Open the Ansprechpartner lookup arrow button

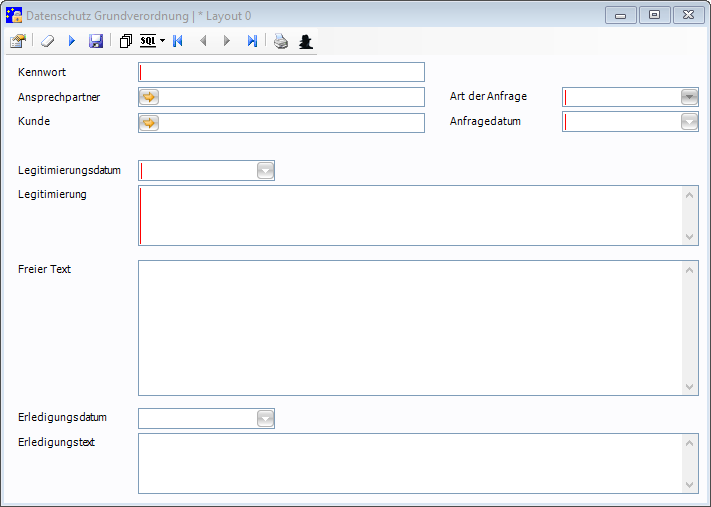coord(149,97)
